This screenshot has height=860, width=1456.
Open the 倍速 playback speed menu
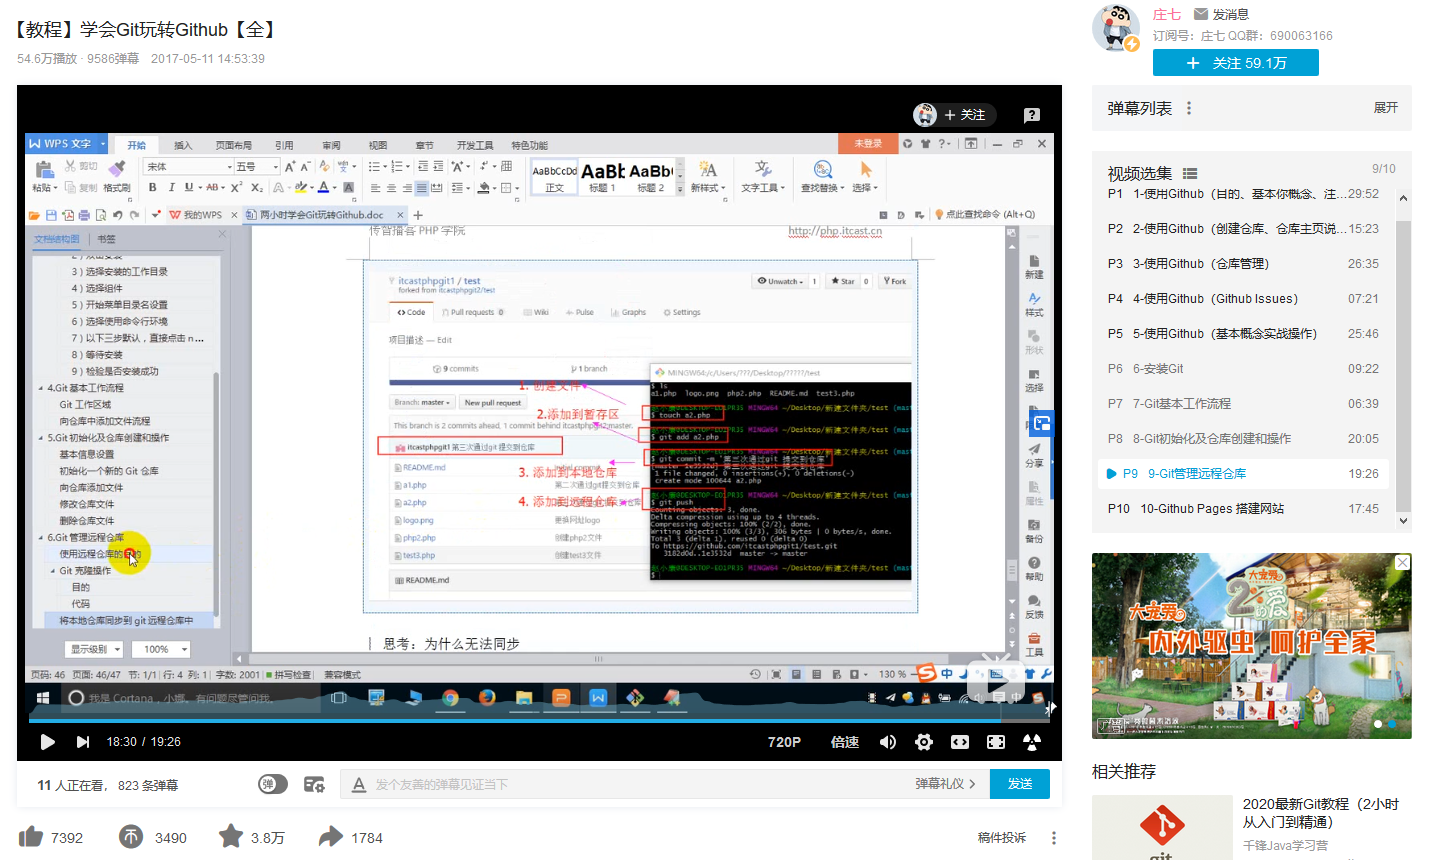pos(845,742)
